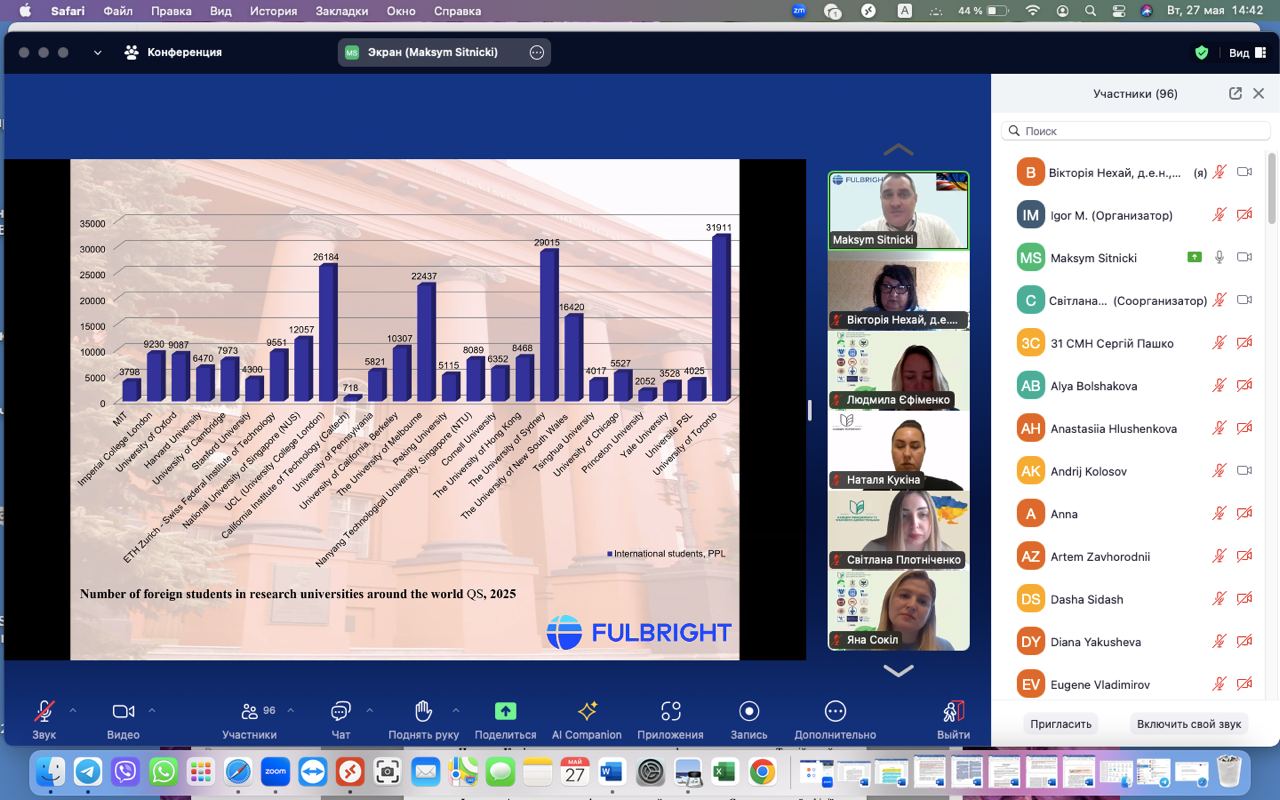Pop out the Участники panel

pyautogui.click(x=1235, y=93)
